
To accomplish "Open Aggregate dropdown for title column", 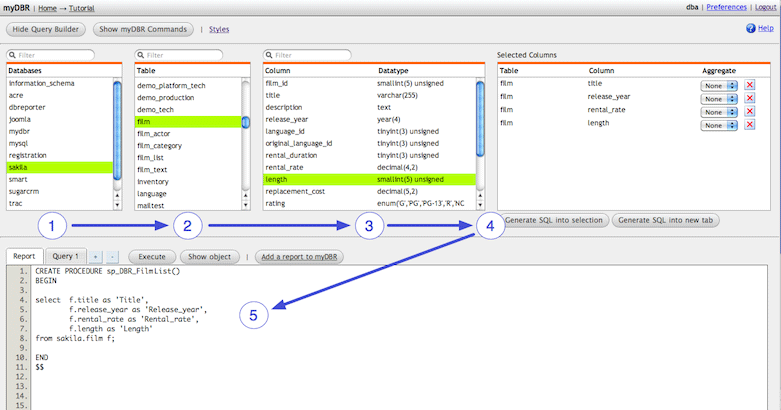I will [719, 85].
